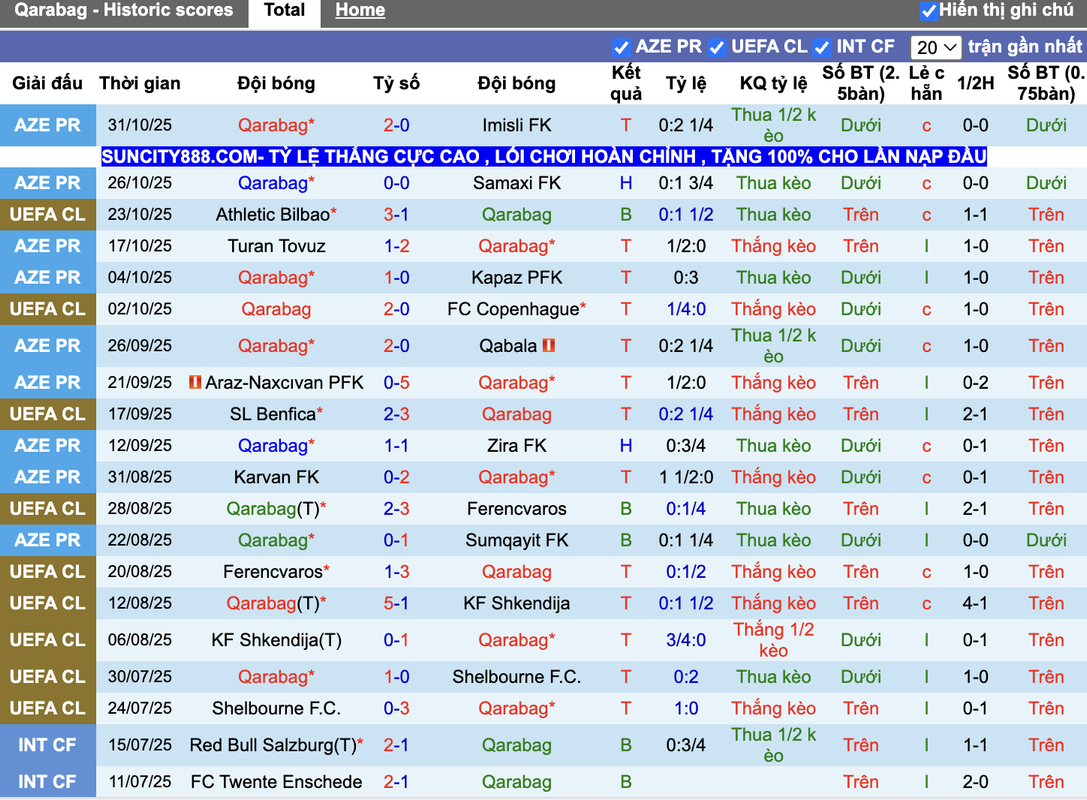Open Kapaz PFK team link
Viewport: 1087px width, 800px height.
(516, 277)
